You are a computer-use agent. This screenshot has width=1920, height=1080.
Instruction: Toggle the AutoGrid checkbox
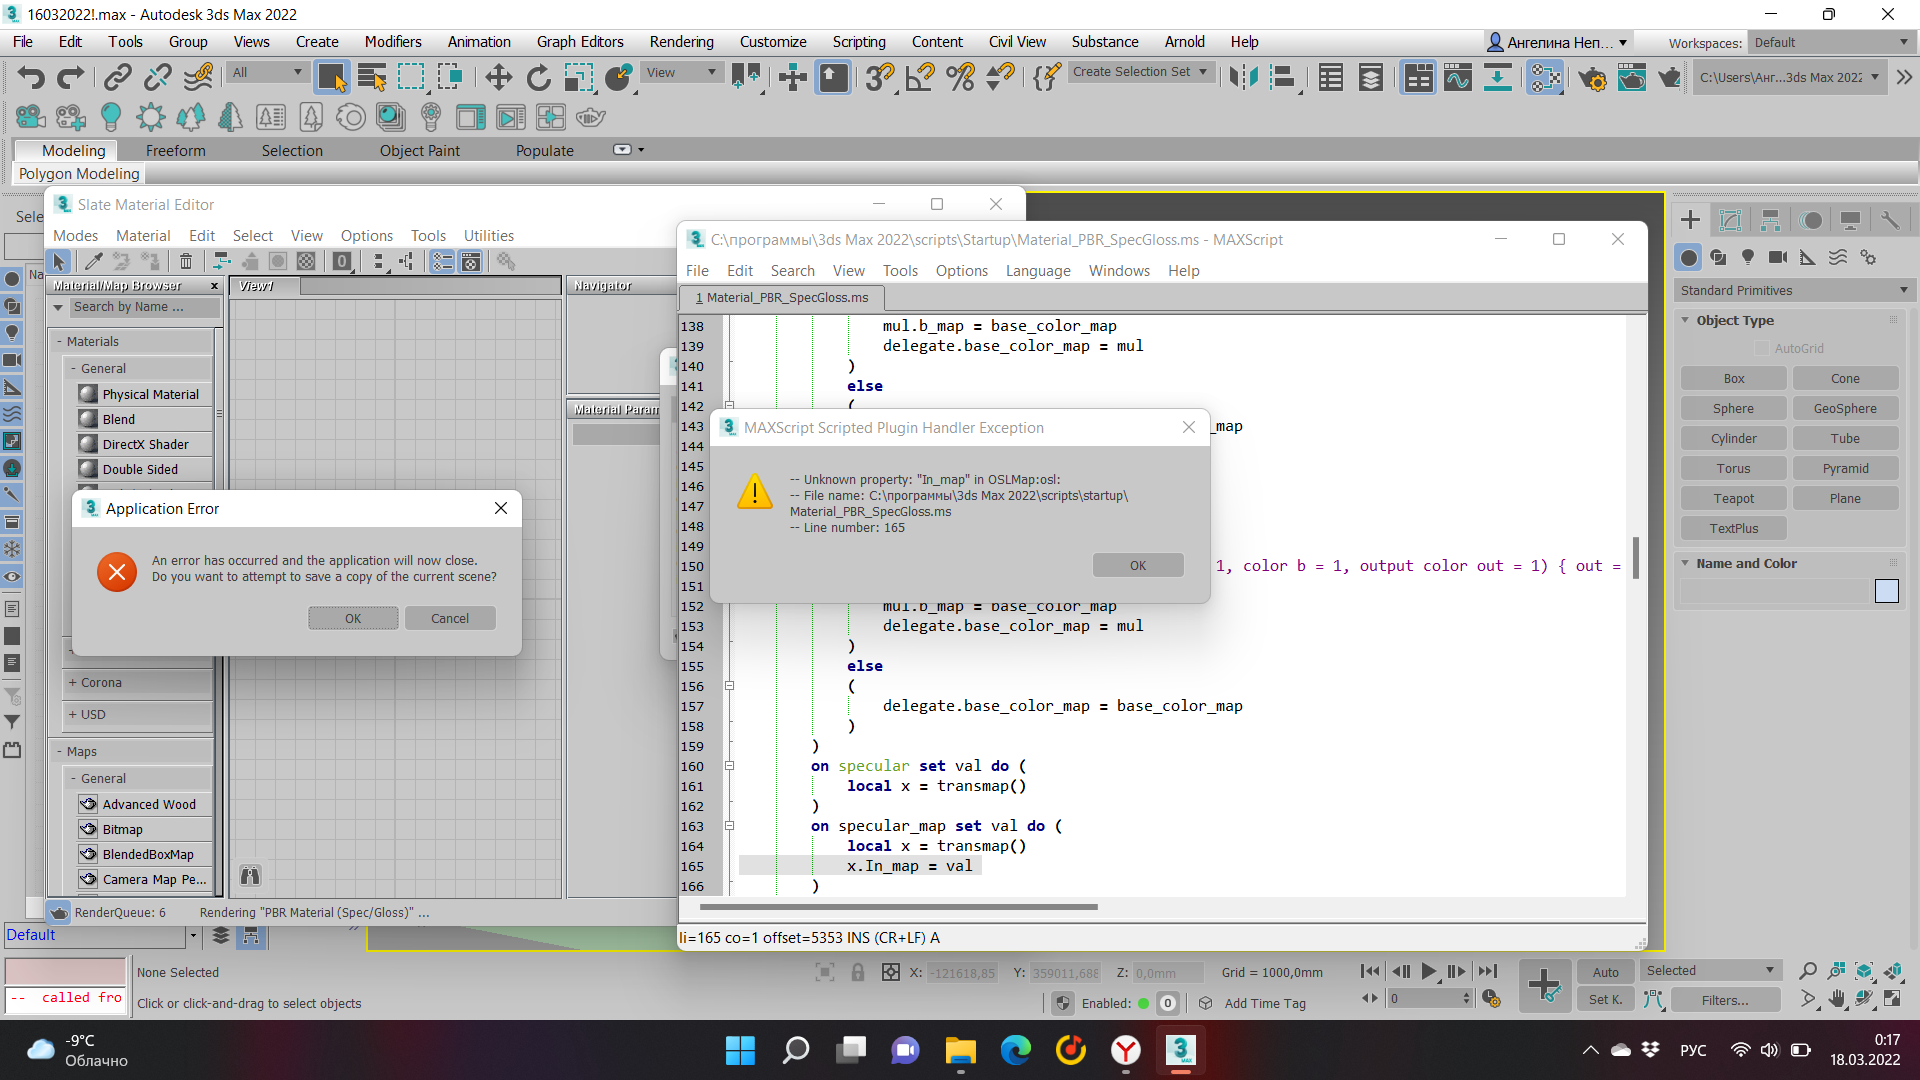[1762, 348]
